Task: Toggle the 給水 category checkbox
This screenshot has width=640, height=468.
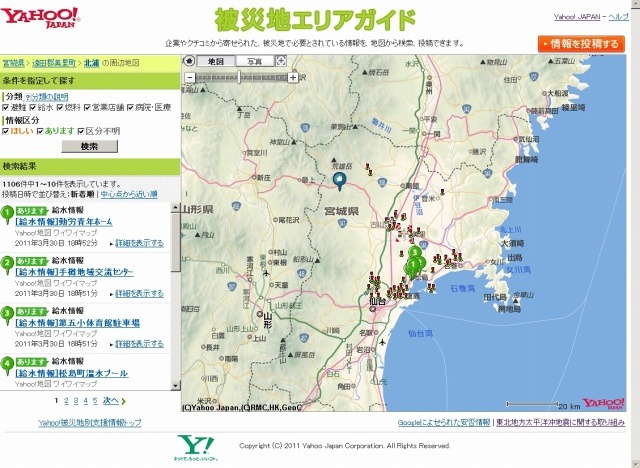Action: tap(33, 108)
